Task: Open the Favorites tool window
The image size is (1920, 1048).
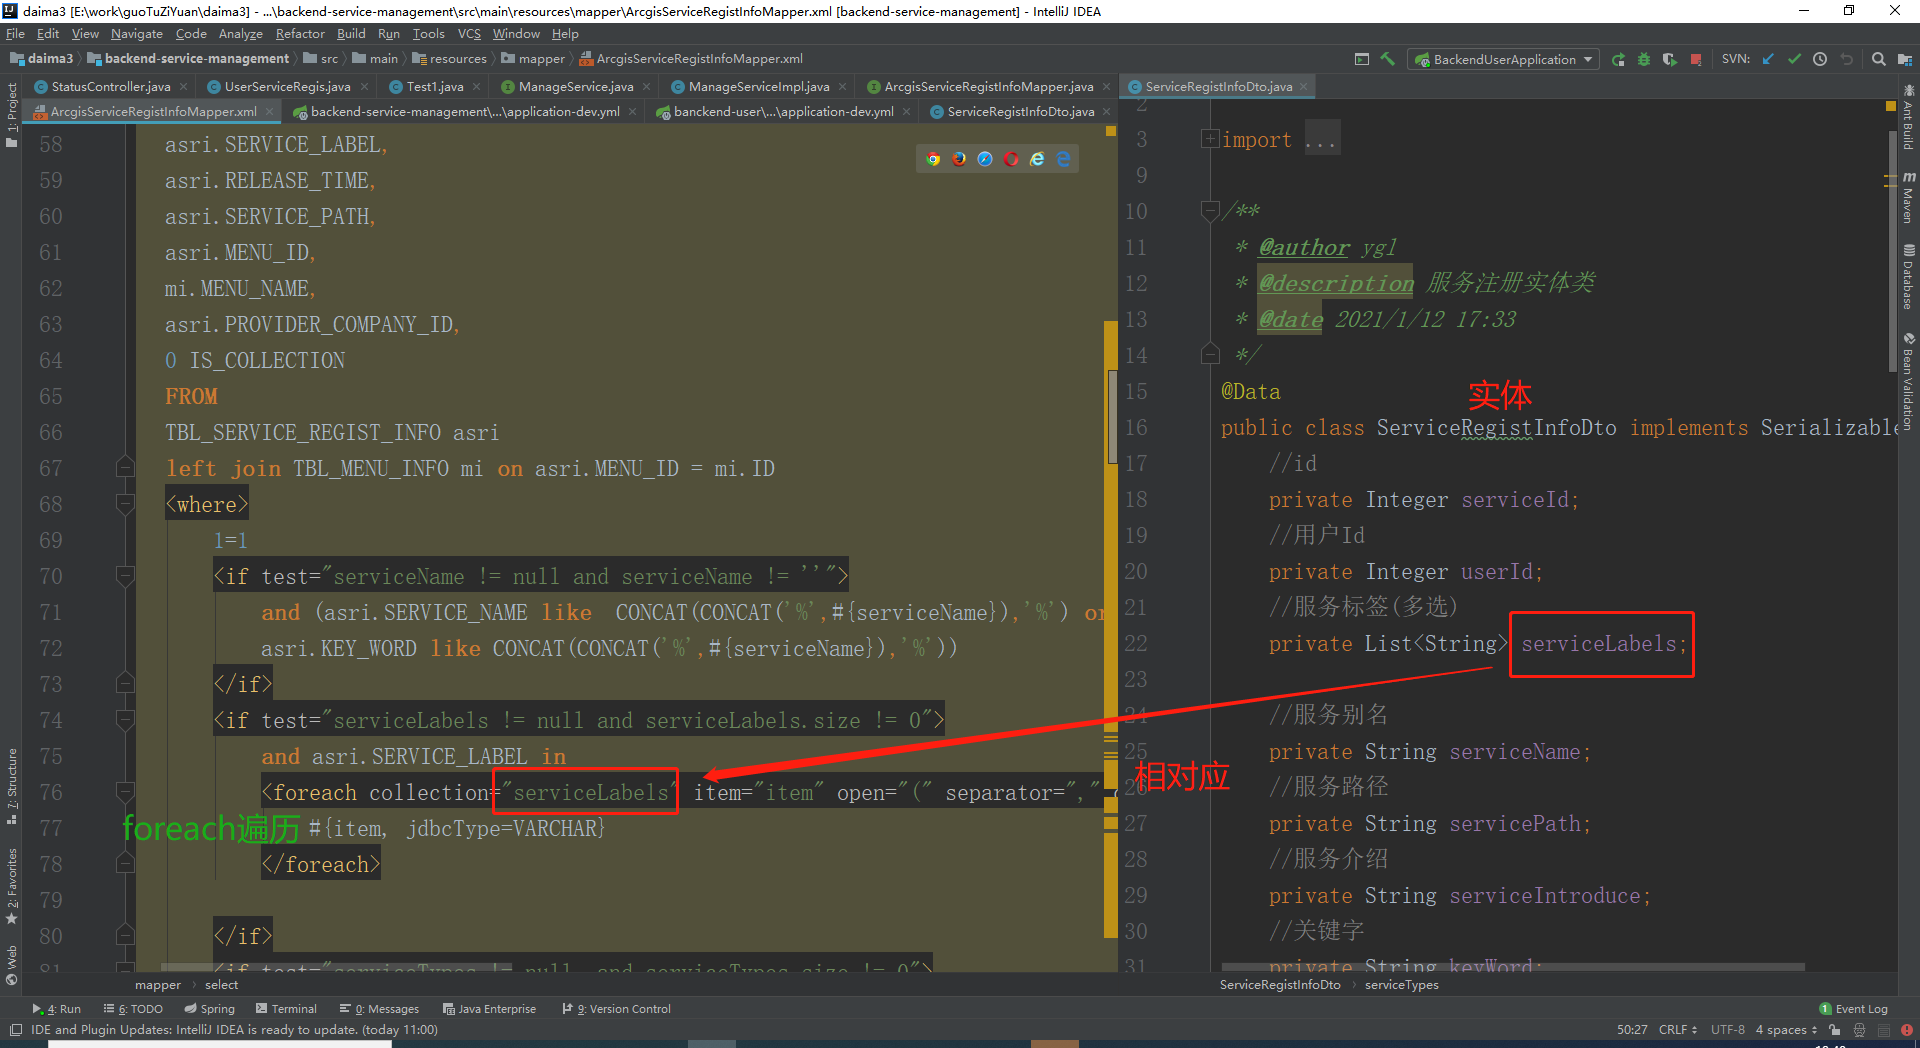Action: 11,886
